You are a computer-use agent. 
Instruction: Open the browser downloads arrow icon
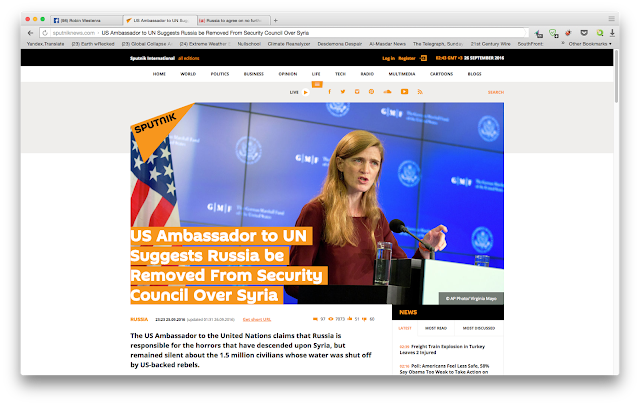click(612, 33)
